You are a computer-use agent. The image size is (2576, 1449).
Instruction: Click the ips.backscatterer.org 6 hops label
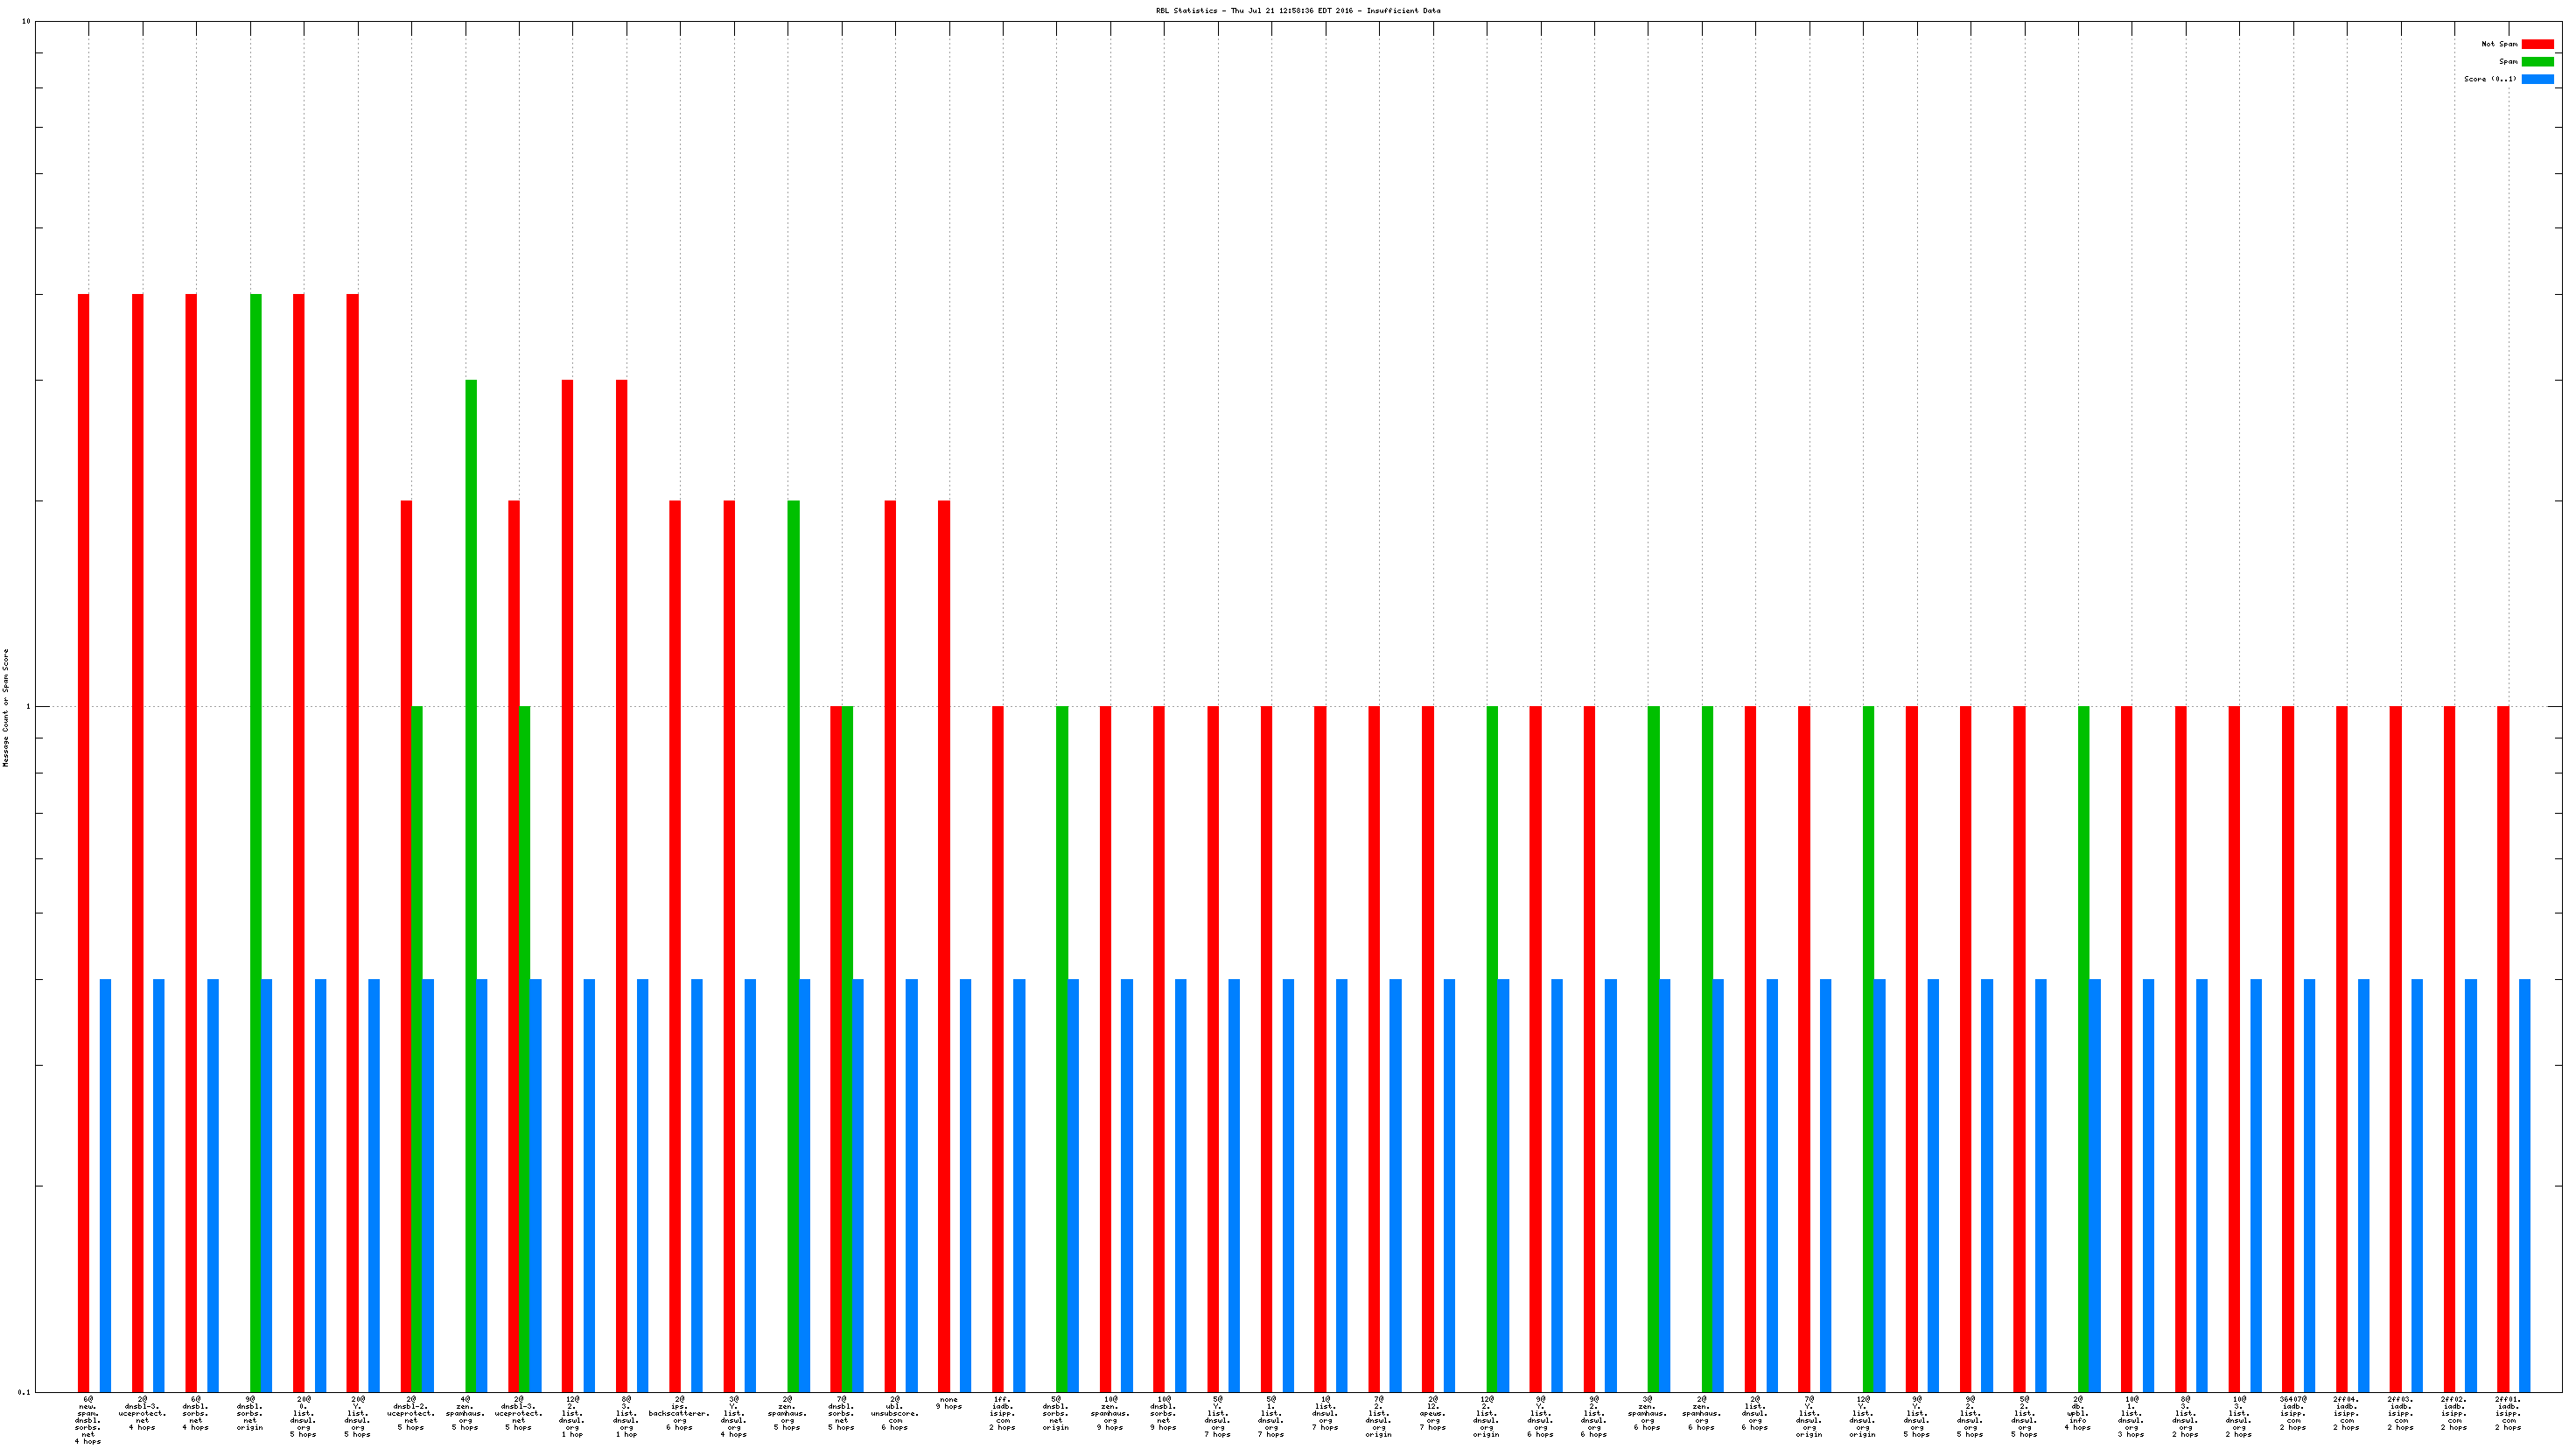tap(679, 1413)
